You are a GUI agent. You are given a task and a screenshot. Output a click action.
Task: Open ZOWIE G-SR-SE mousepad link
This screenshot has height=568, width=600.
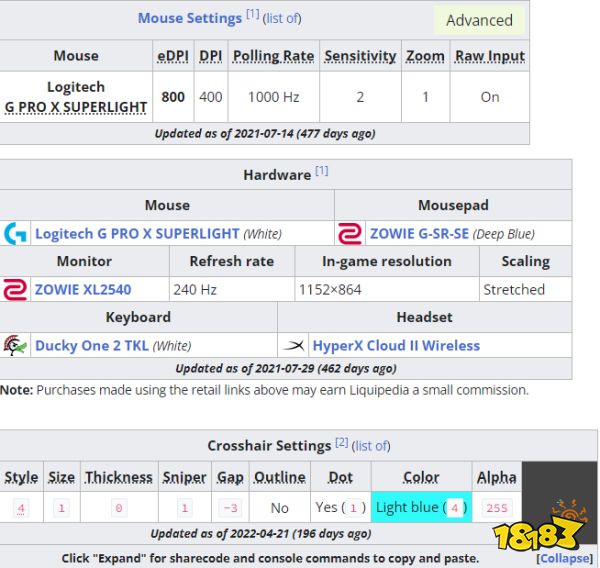click(419, 233)
